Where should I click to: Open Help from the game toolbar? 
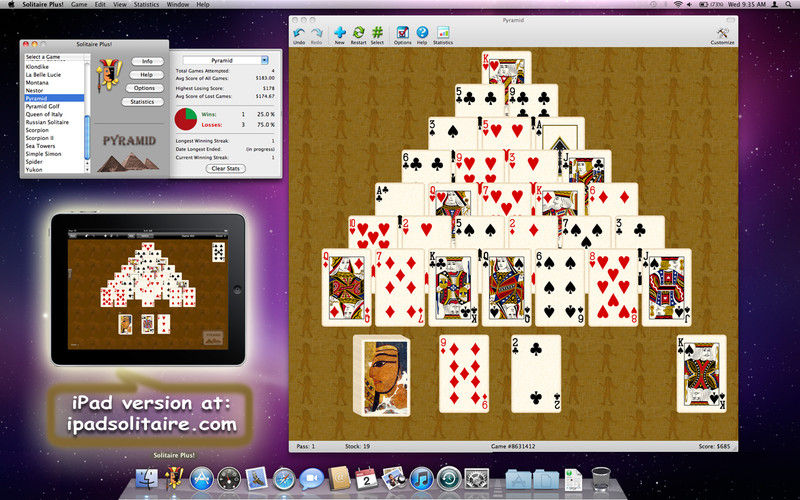422,33
